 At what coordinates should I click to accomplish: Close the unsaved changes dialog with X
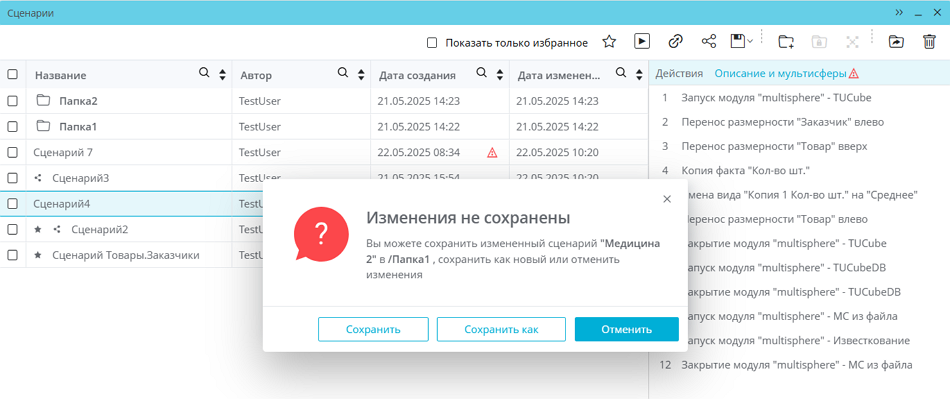(x=667, y=199)
